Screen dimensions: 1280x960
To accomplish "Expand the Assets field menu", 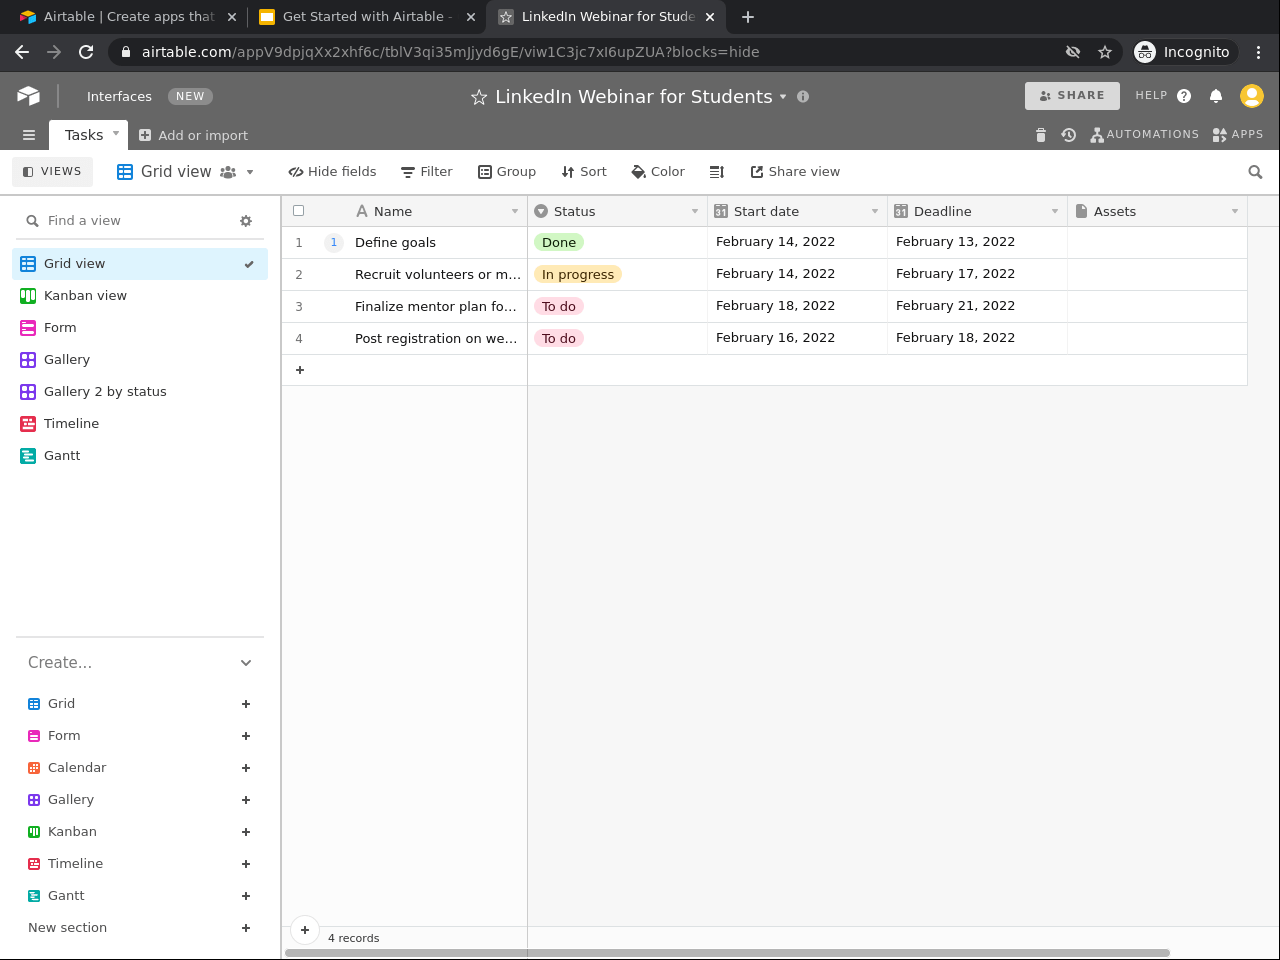I will [1235, 212].
